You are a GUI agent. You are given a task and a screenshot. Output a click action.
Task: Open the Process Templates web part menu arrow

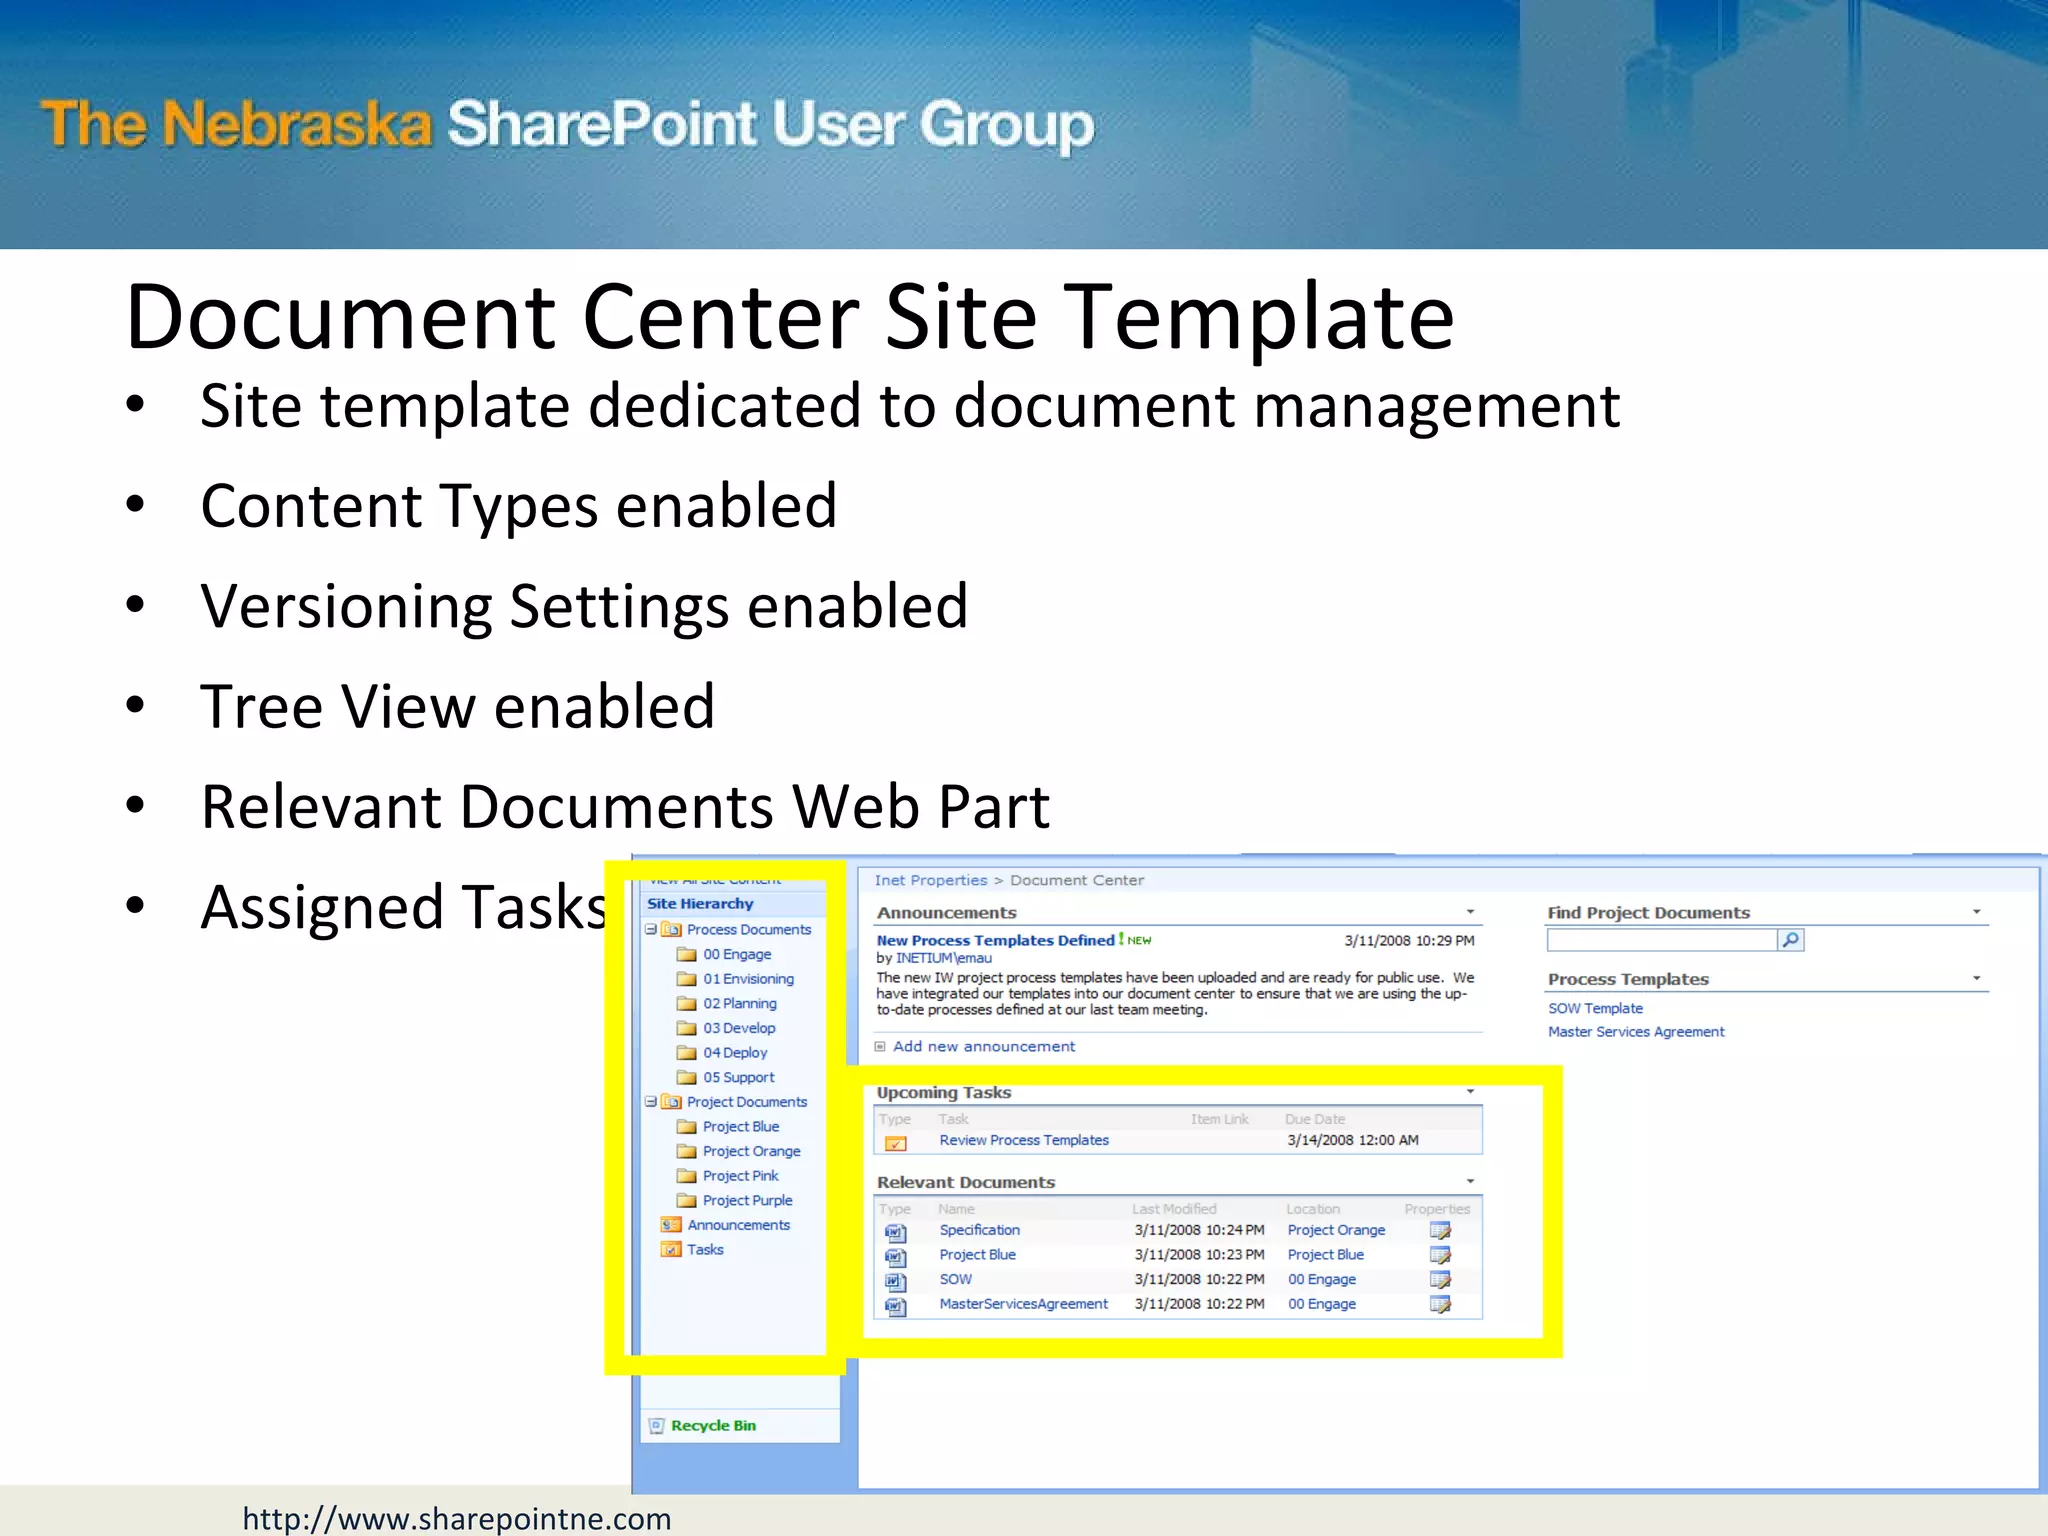tap(1976, 979)
